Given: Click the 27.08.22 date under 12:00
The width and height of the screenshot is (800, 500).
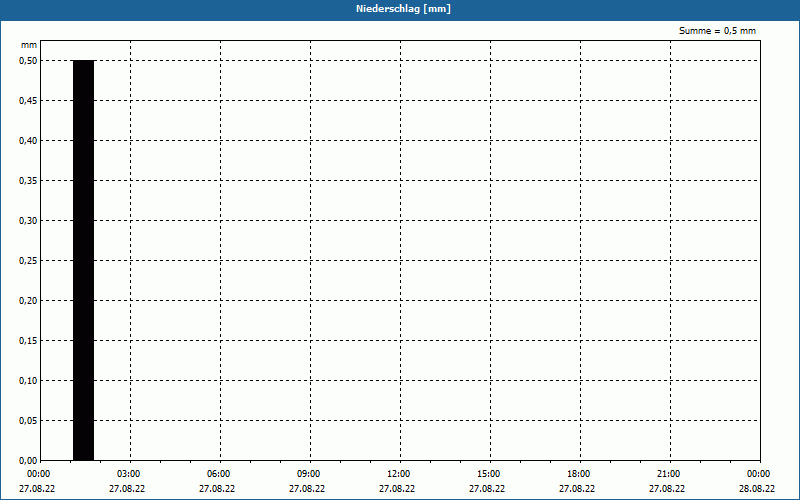Looking at the screenshot, I should coord(397,488).
